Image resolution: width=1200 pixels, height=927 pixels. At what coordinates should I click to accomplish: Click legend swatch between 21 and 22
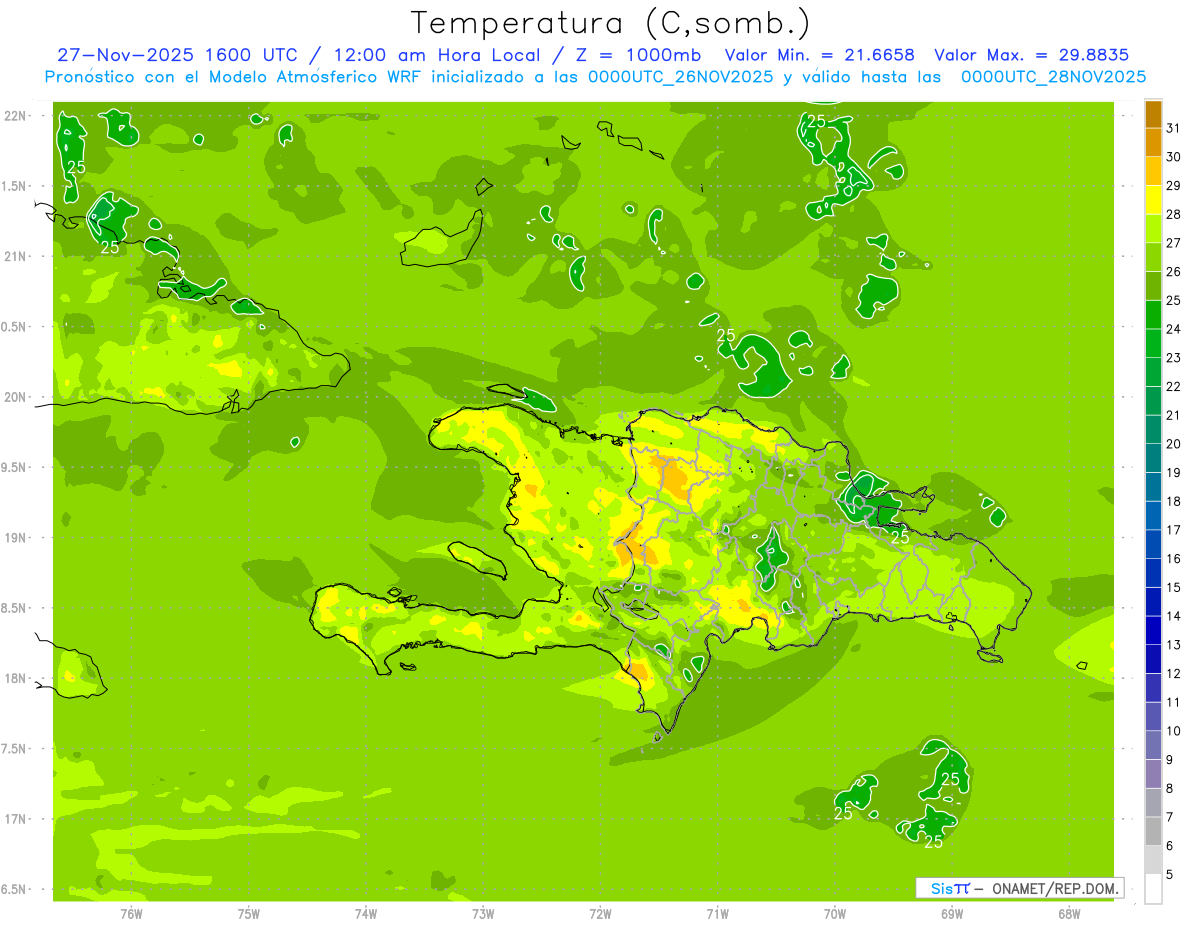1154,401
